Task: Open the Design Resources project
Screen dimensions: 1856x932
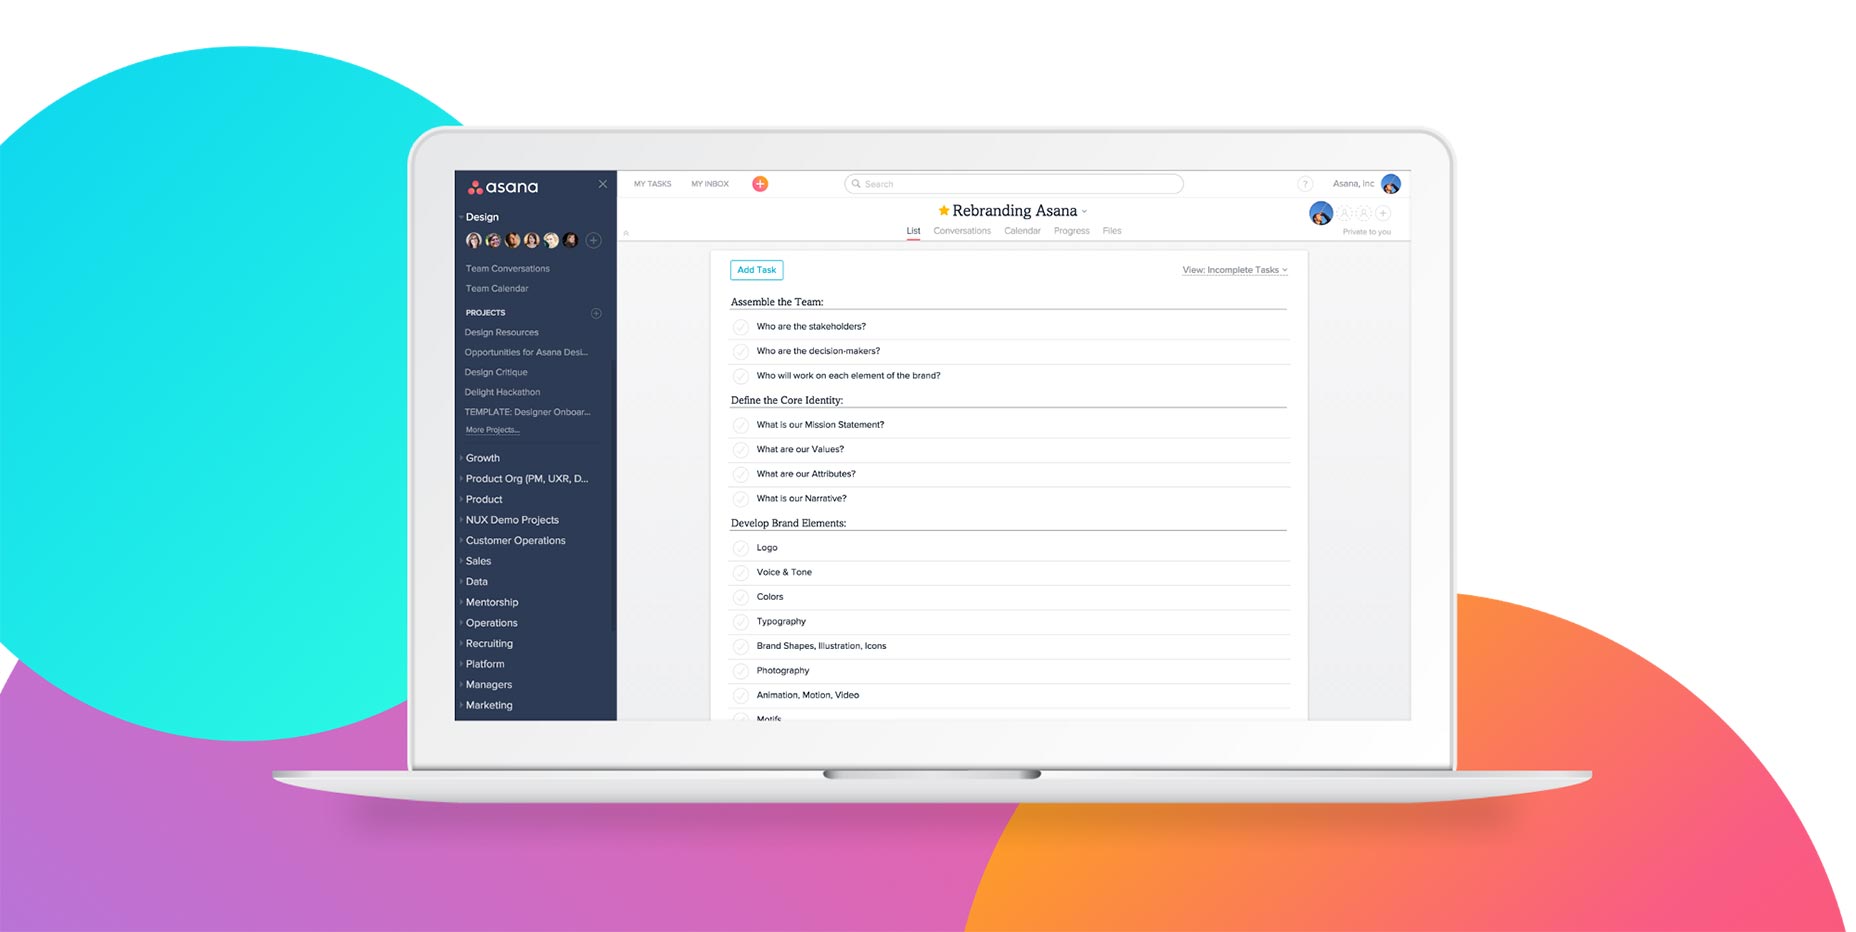Action: pos(501,333)
